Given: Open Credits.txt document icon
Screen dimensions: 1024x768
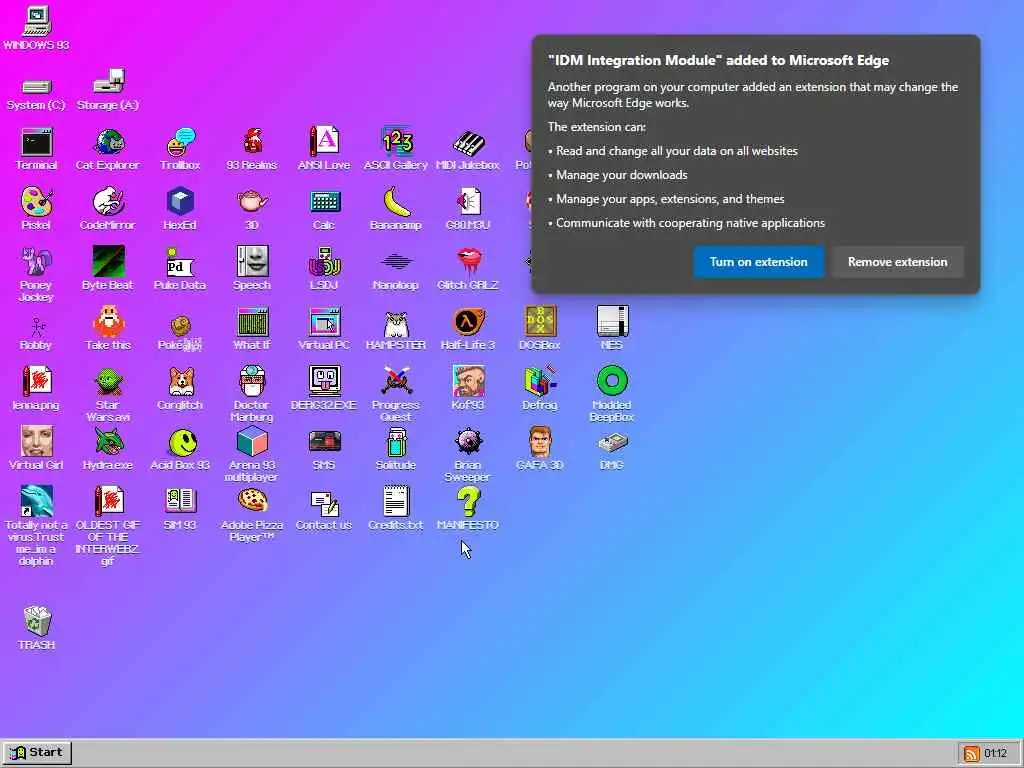Looking at the screenshot, I should point(396,502).
